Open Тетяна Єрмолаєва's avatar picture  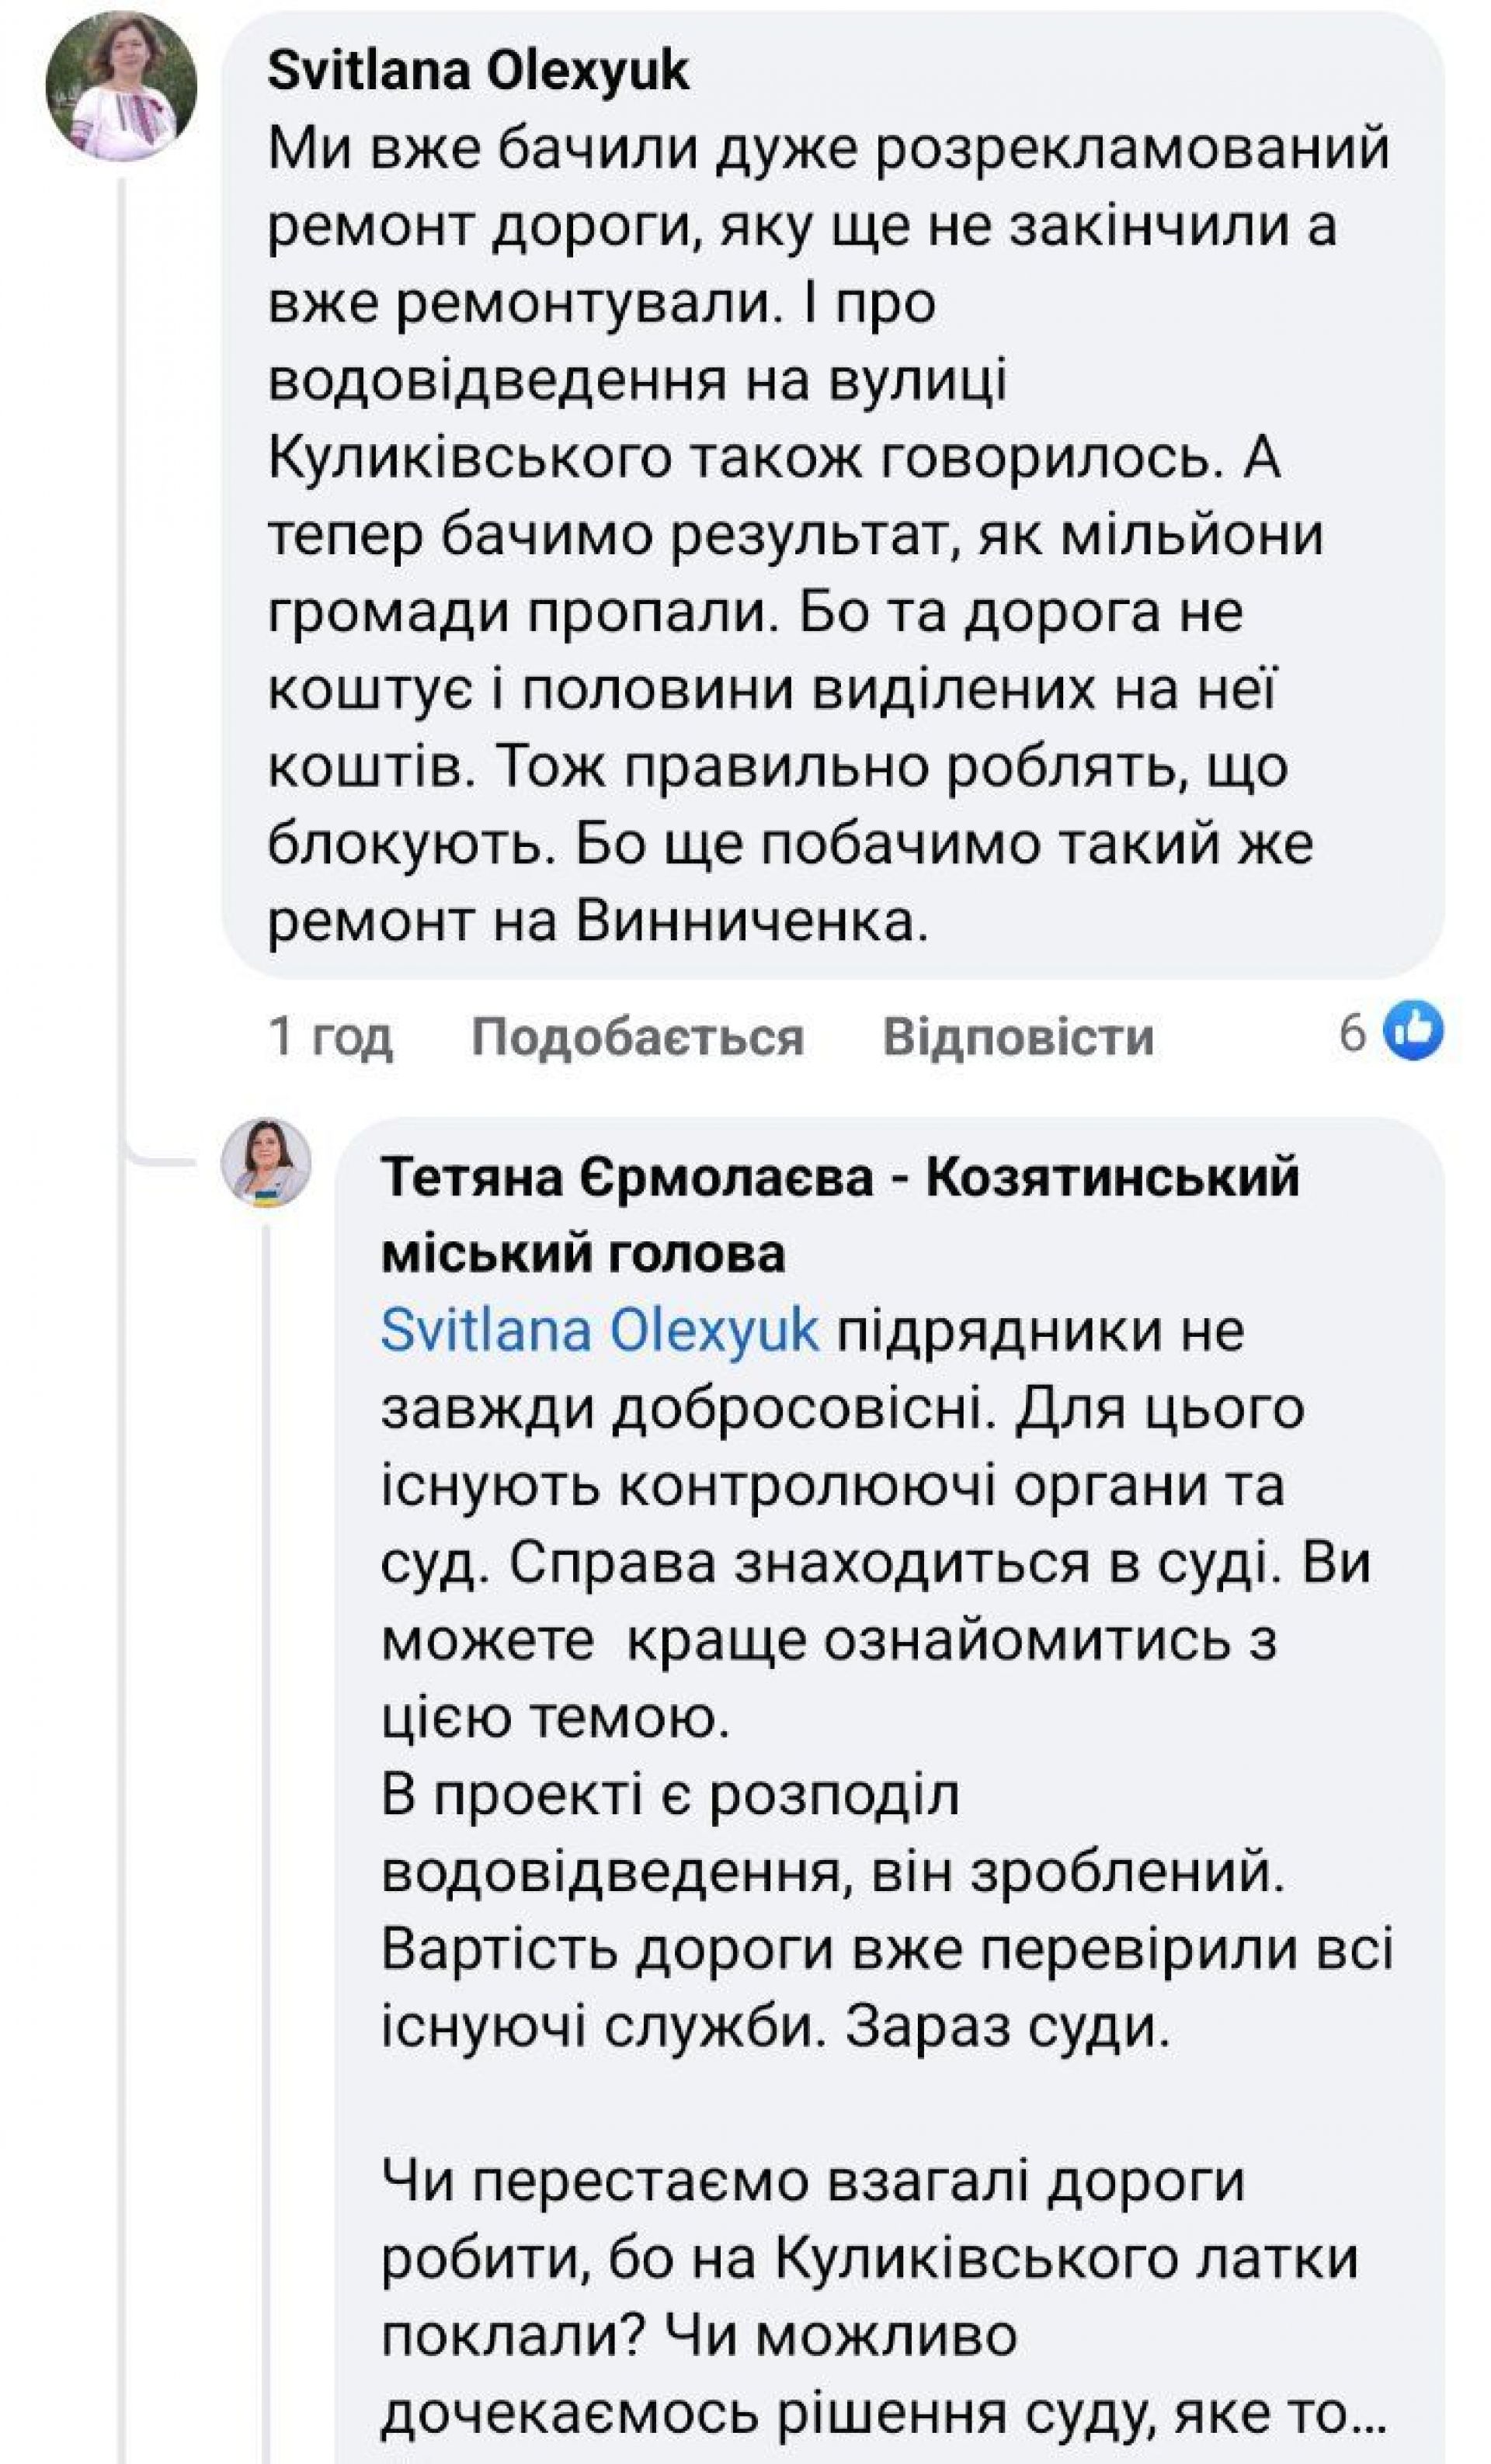pos(266,1162)
